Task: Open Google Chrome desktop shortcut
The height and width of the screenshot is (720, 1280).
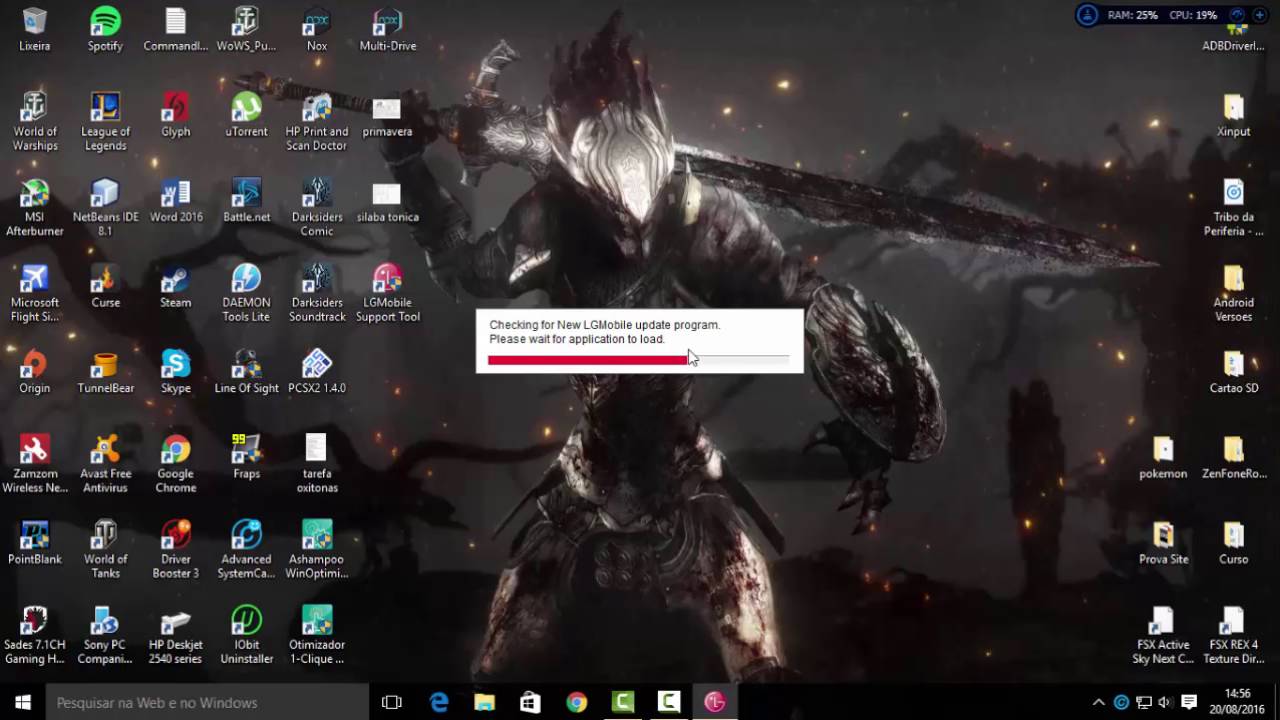Action: [x=176, y=464]
